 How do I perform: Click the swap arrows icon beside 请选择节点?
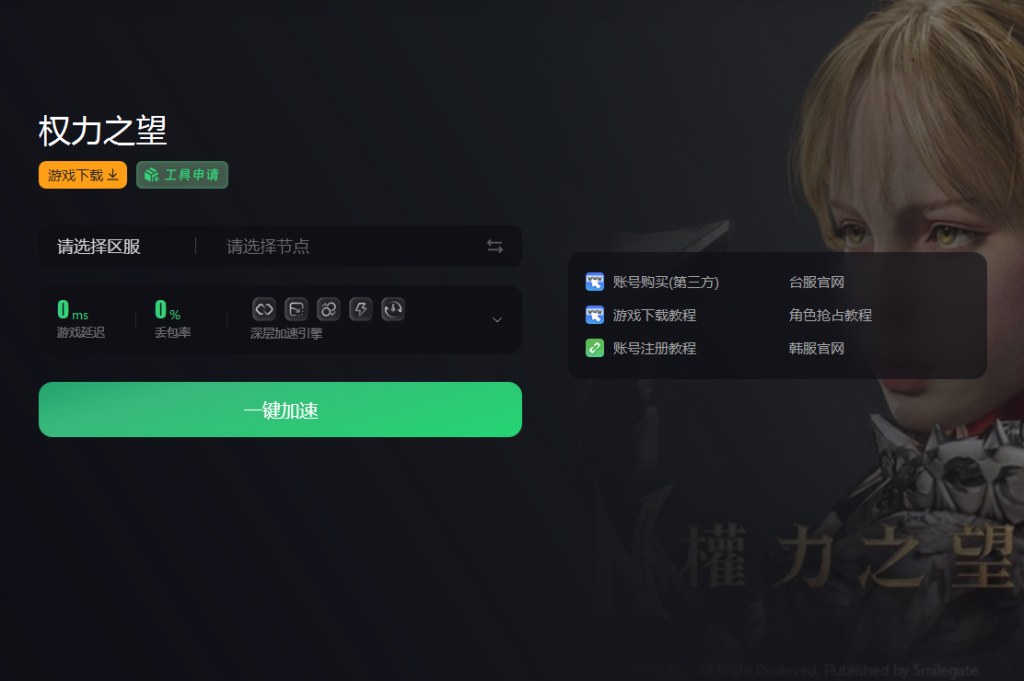coord(495,246)
